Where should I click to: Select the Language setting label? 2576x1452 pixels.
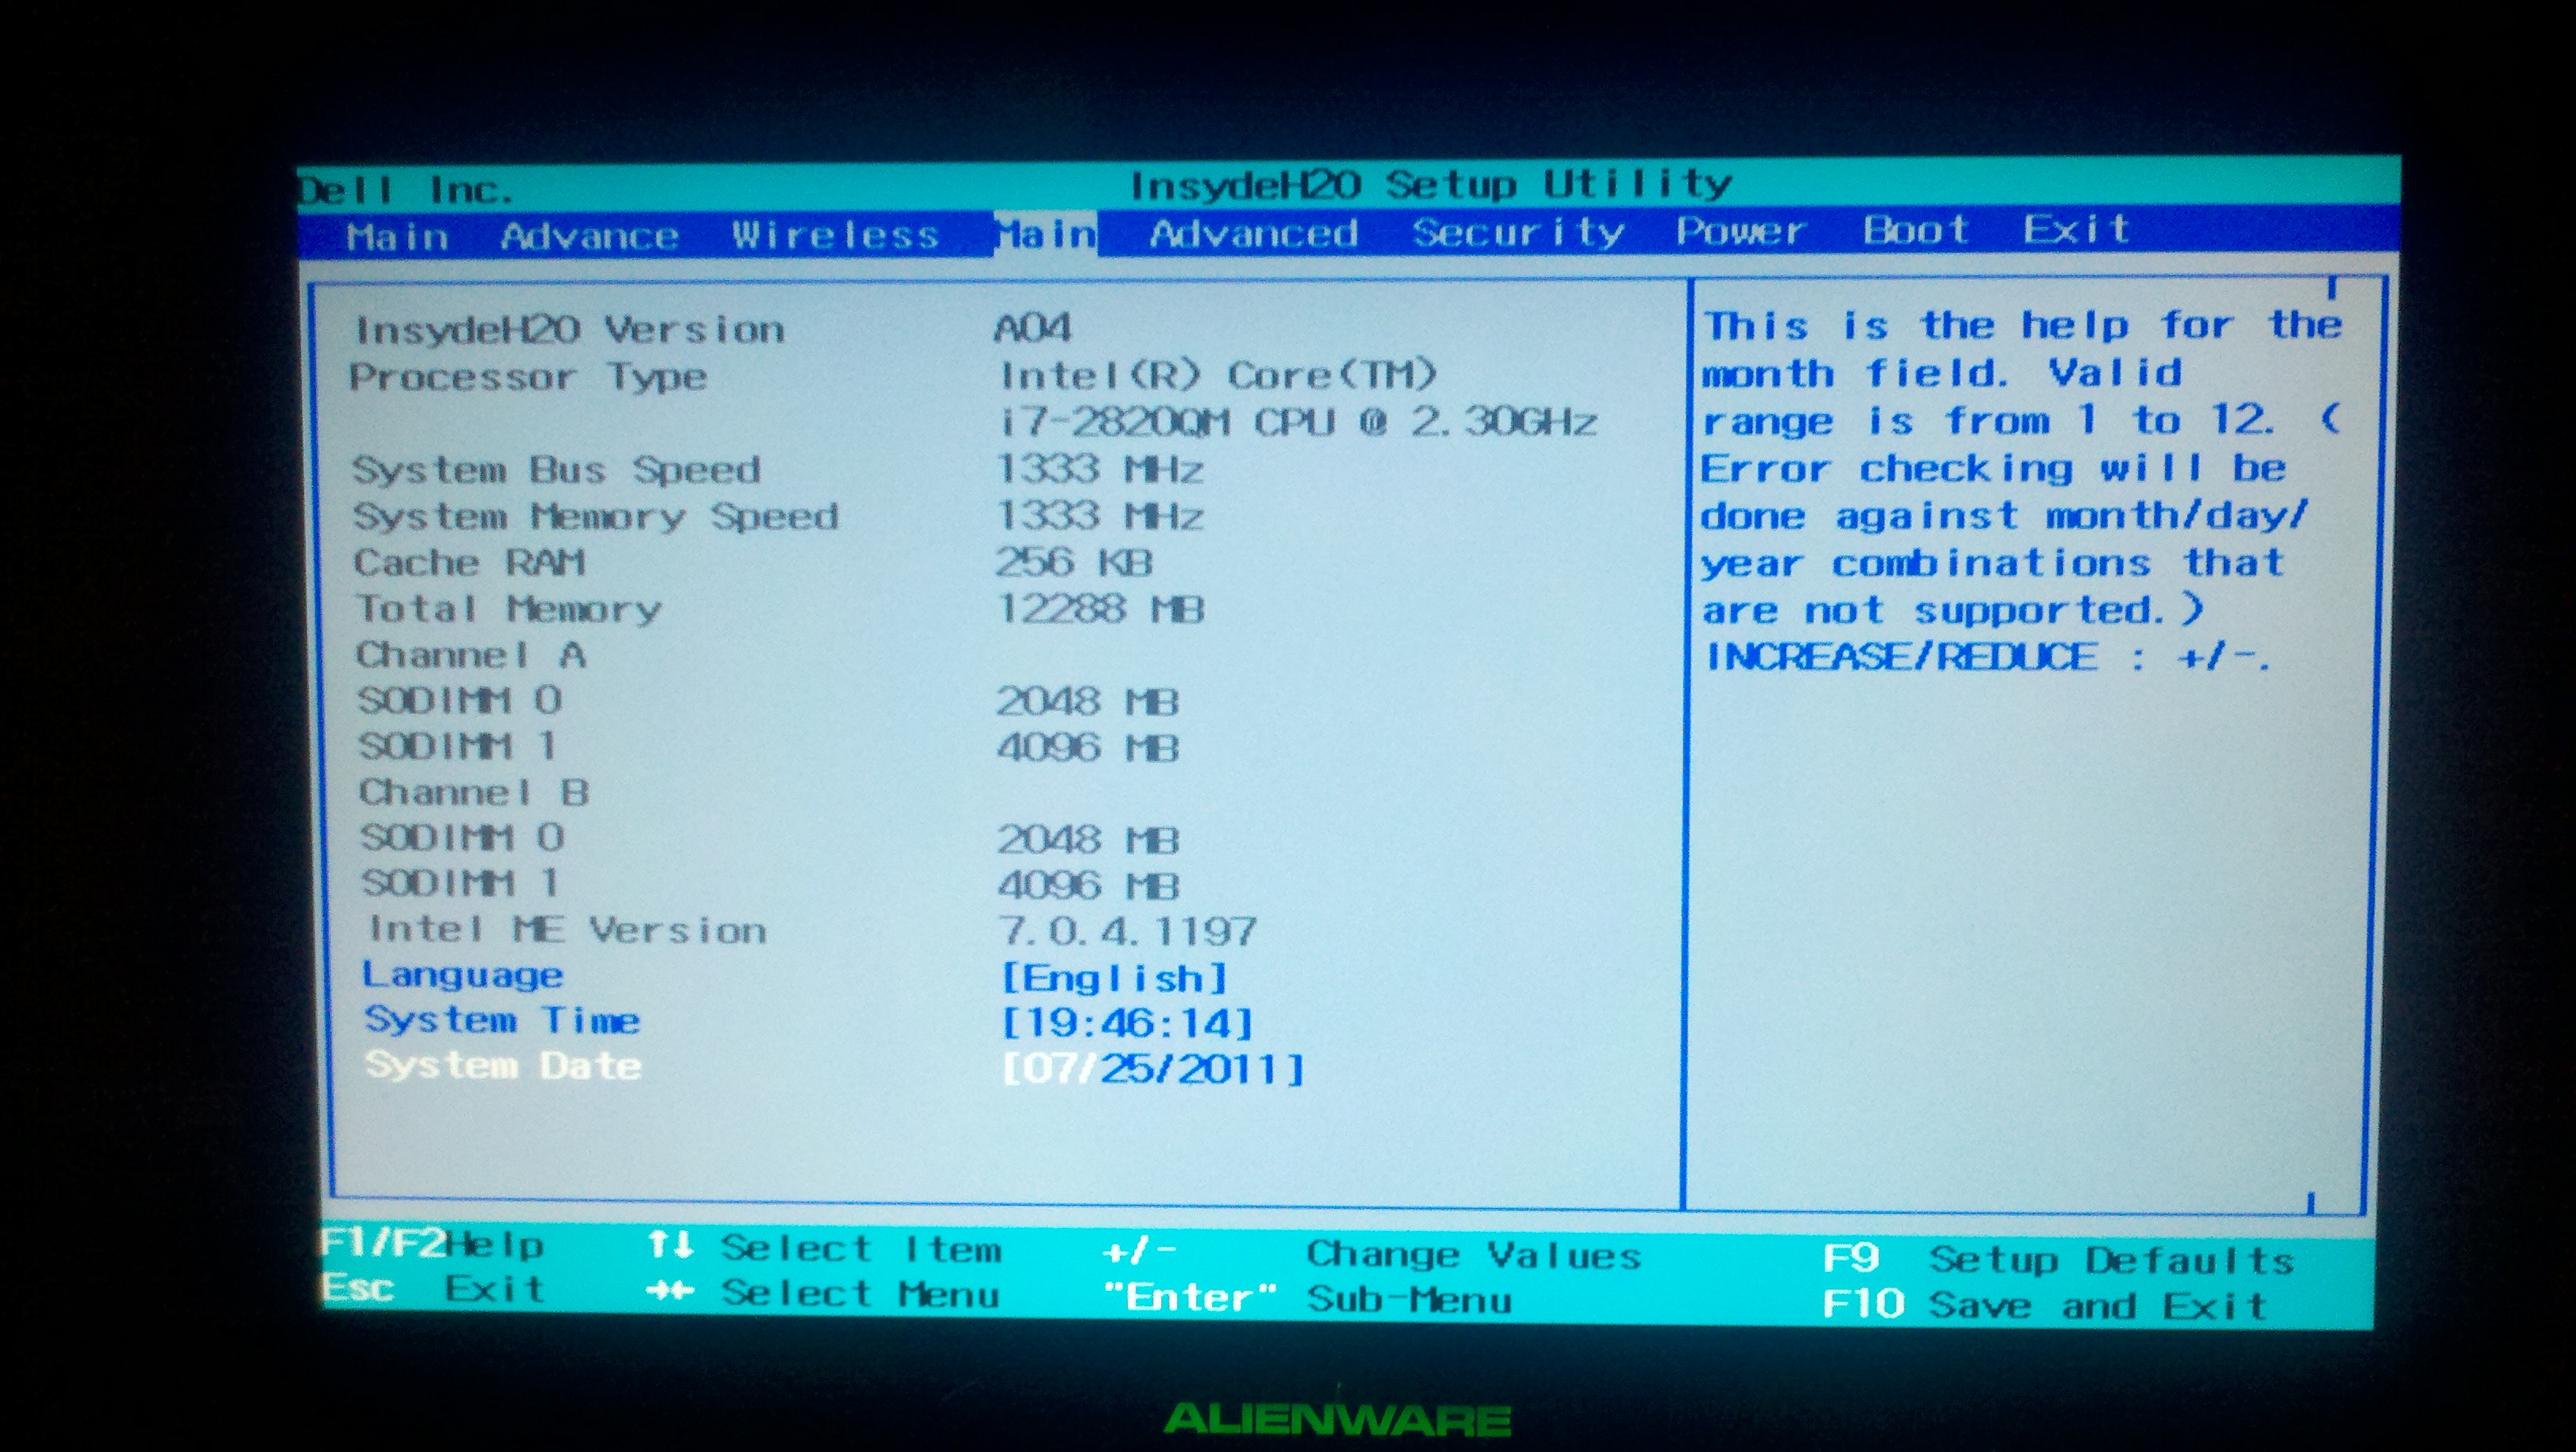pos(462,975)
